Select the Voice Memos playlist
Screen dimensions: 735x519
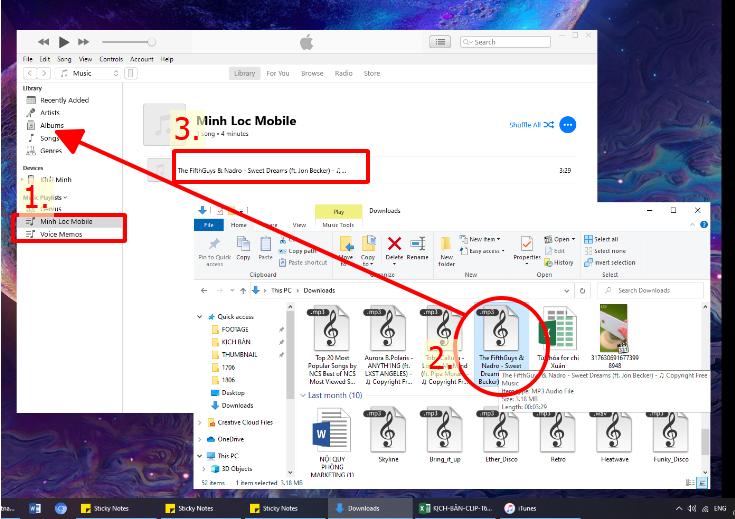(x=68, y=234)
